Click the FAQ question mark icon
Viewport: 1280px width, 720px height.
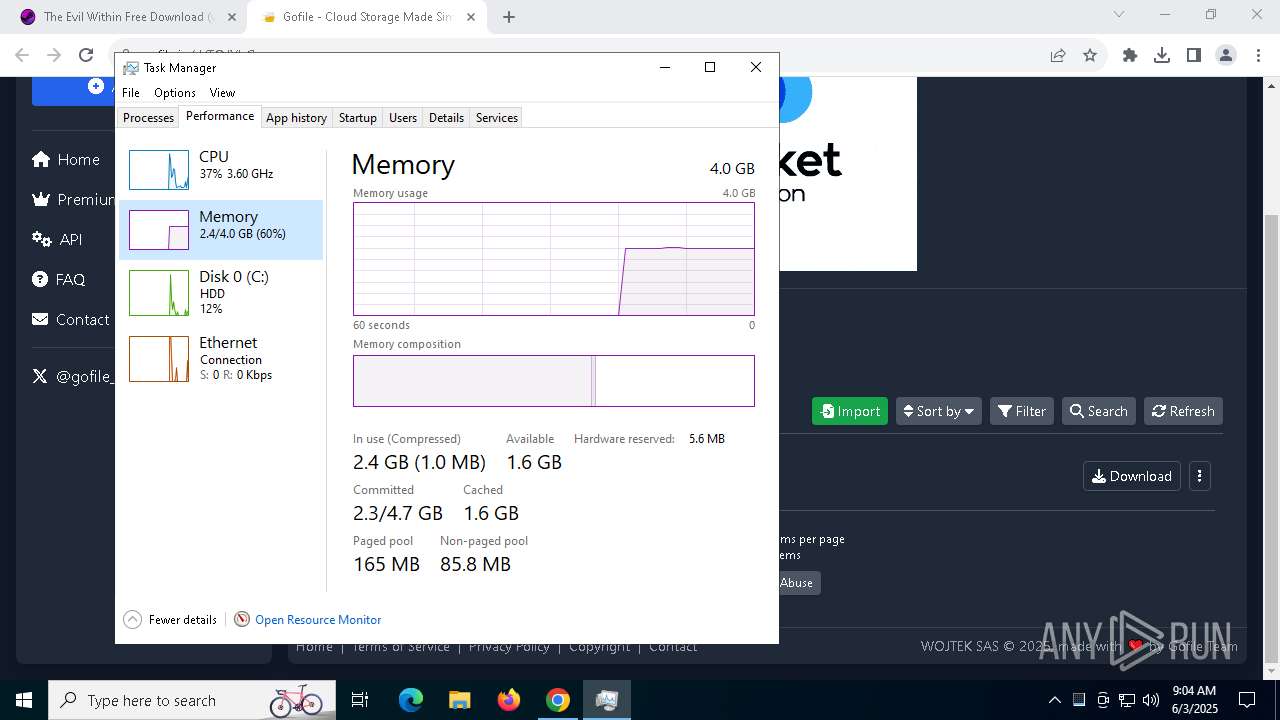pos(40,279)
